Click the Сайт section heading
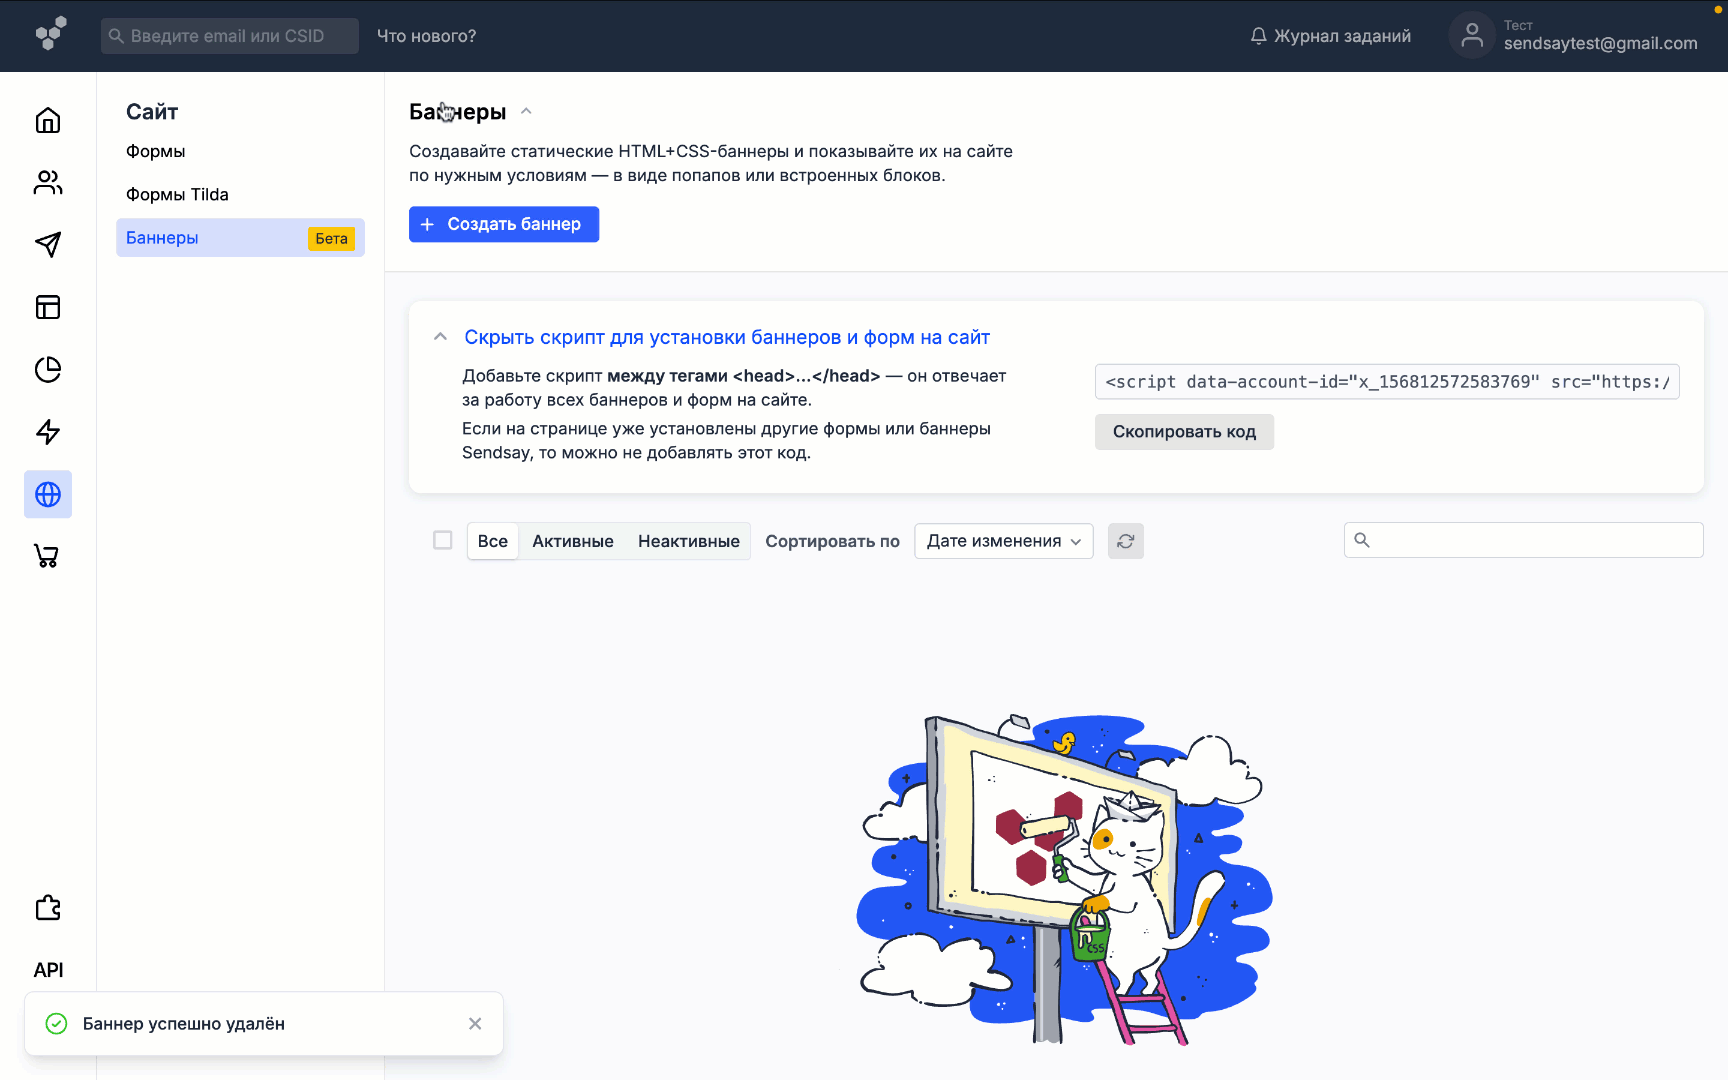1728x1080 pixels. (152, 112)
